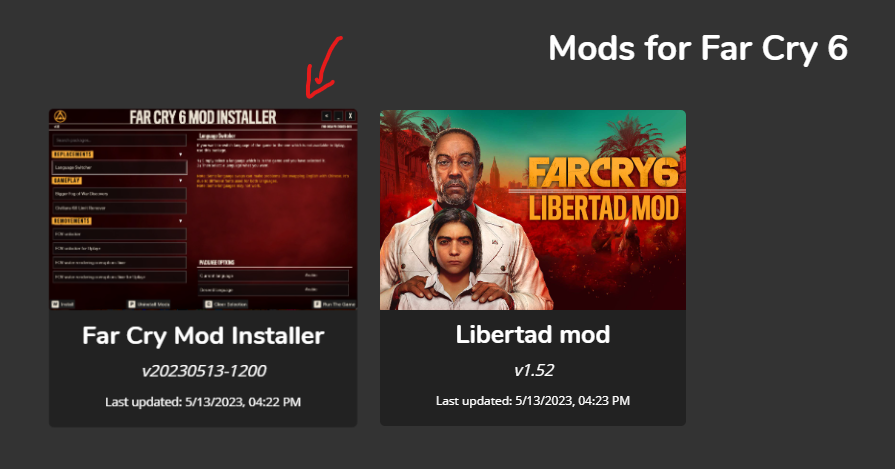Click the Clear Selection button icon

(x=208, y=304)
